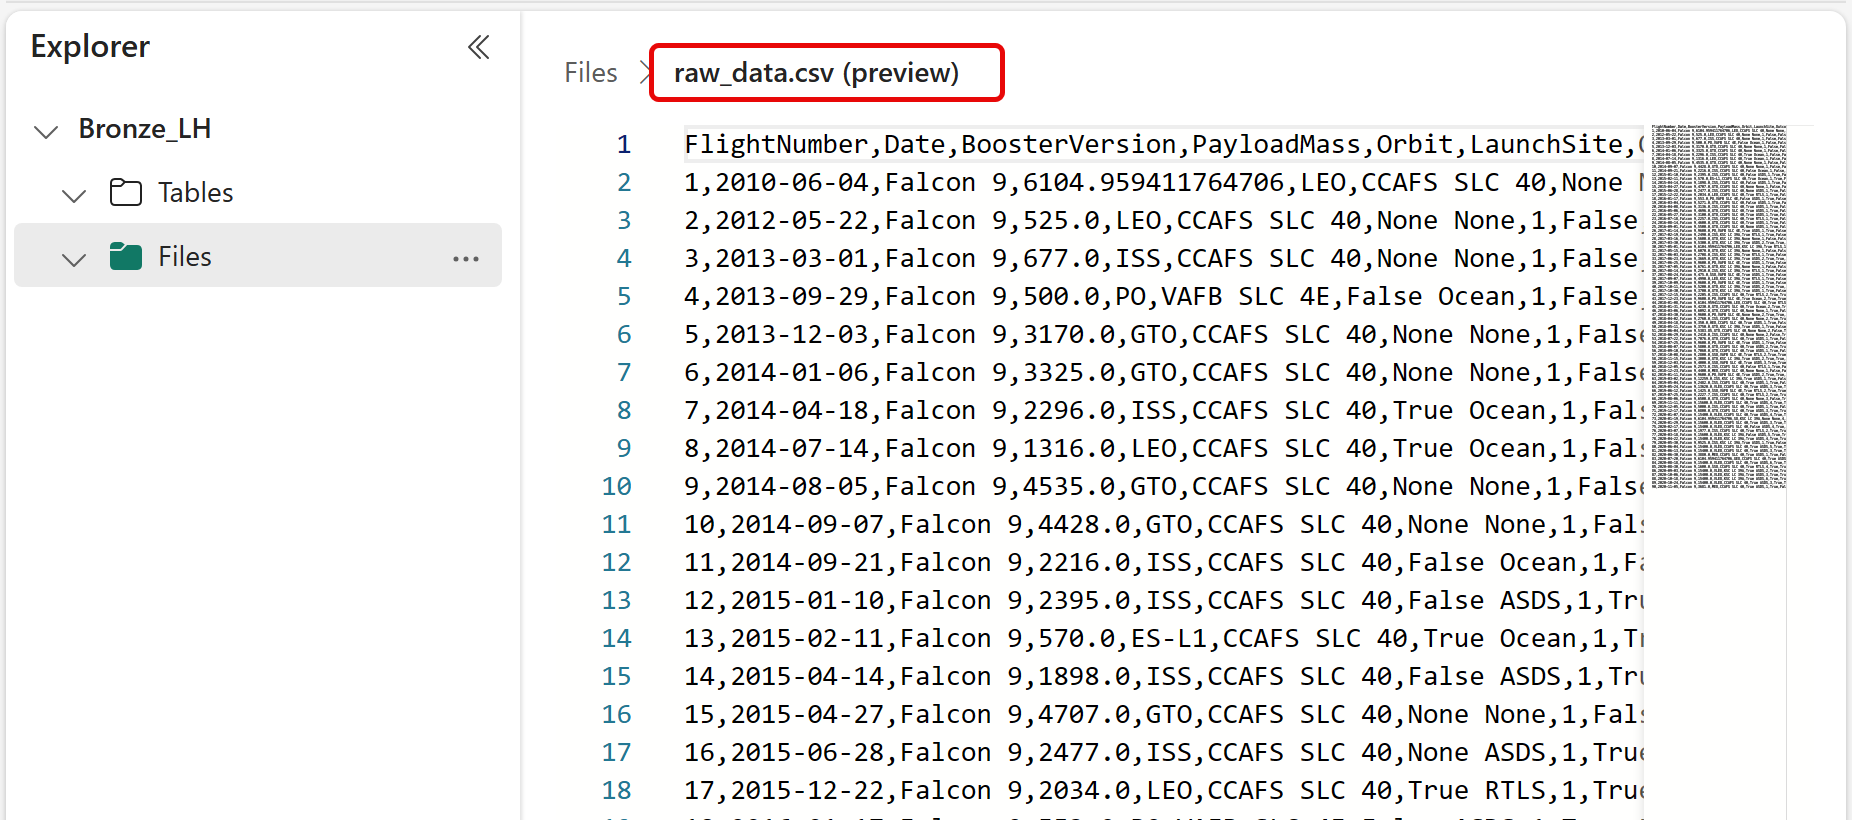Collapse the Bronze_LH tree node chevron
This screenshot has width=1852, height=820.
pos(46,131)
